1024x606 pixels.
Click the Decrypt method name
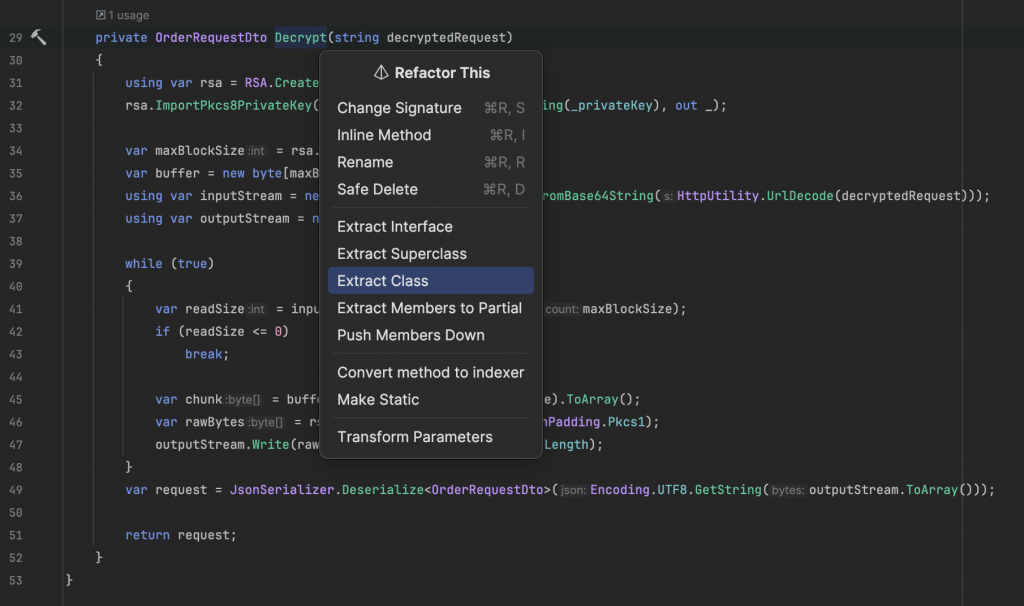click(300, 38)
